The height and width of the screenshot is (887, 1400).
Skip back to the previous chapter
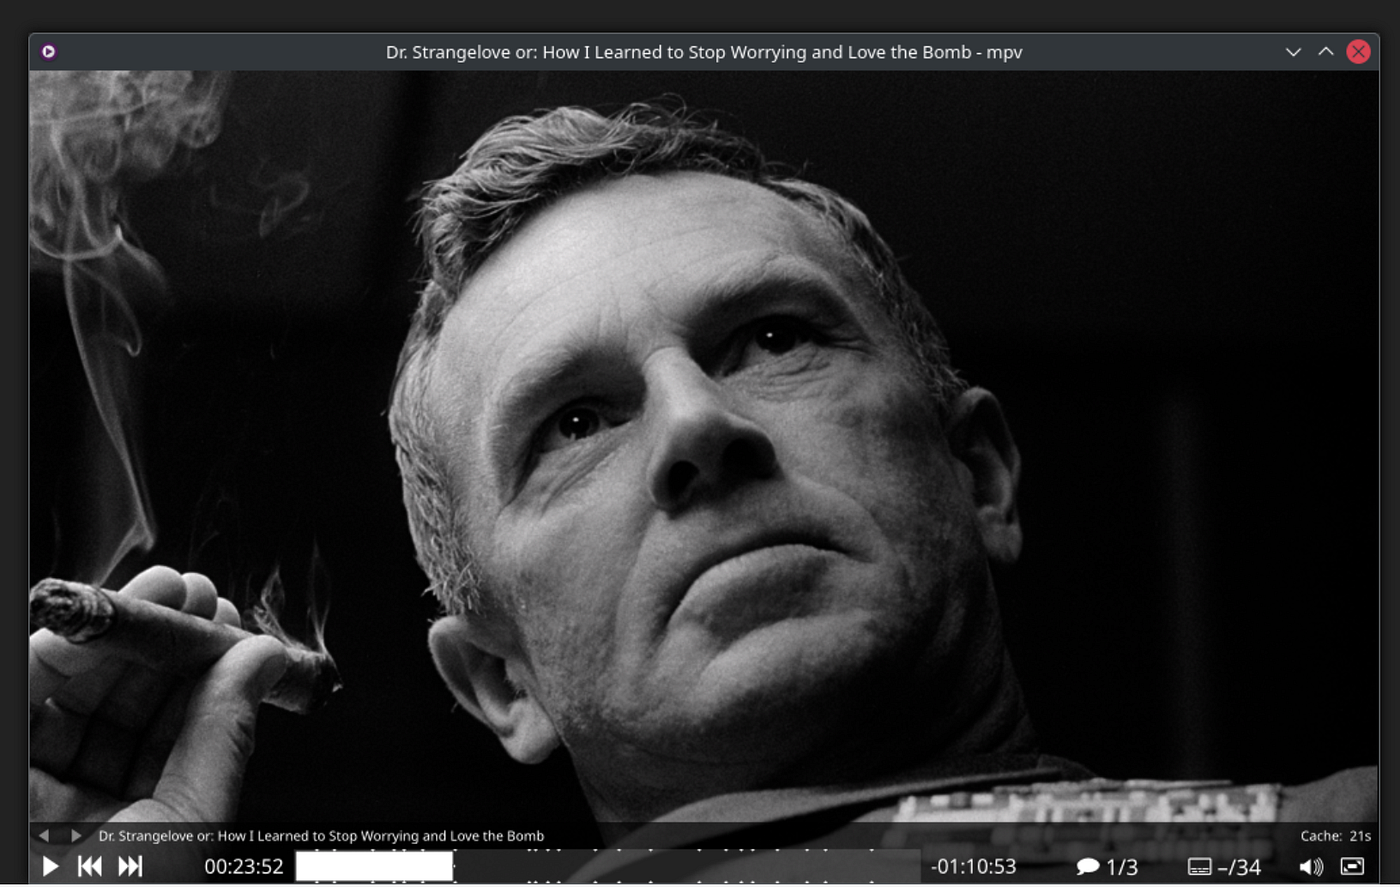tap(90, 866)
